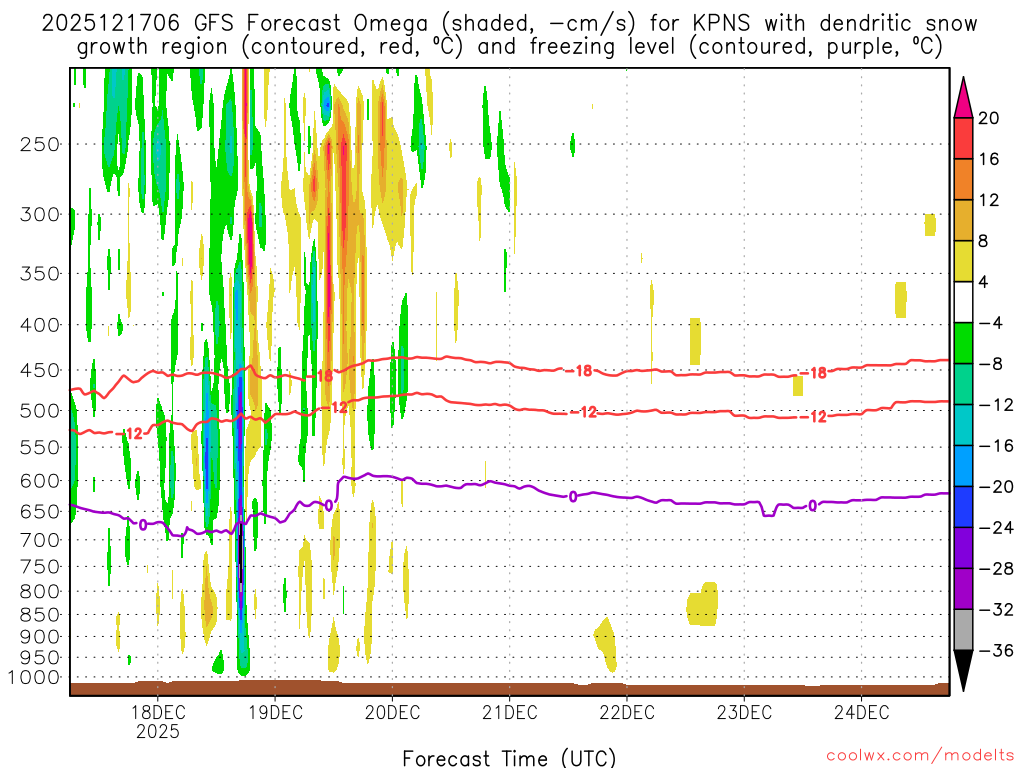Click the 700 pressure level label
The width and height of the screenshot is (1024, 768).
pyautogui.click(x=40, y=540)
